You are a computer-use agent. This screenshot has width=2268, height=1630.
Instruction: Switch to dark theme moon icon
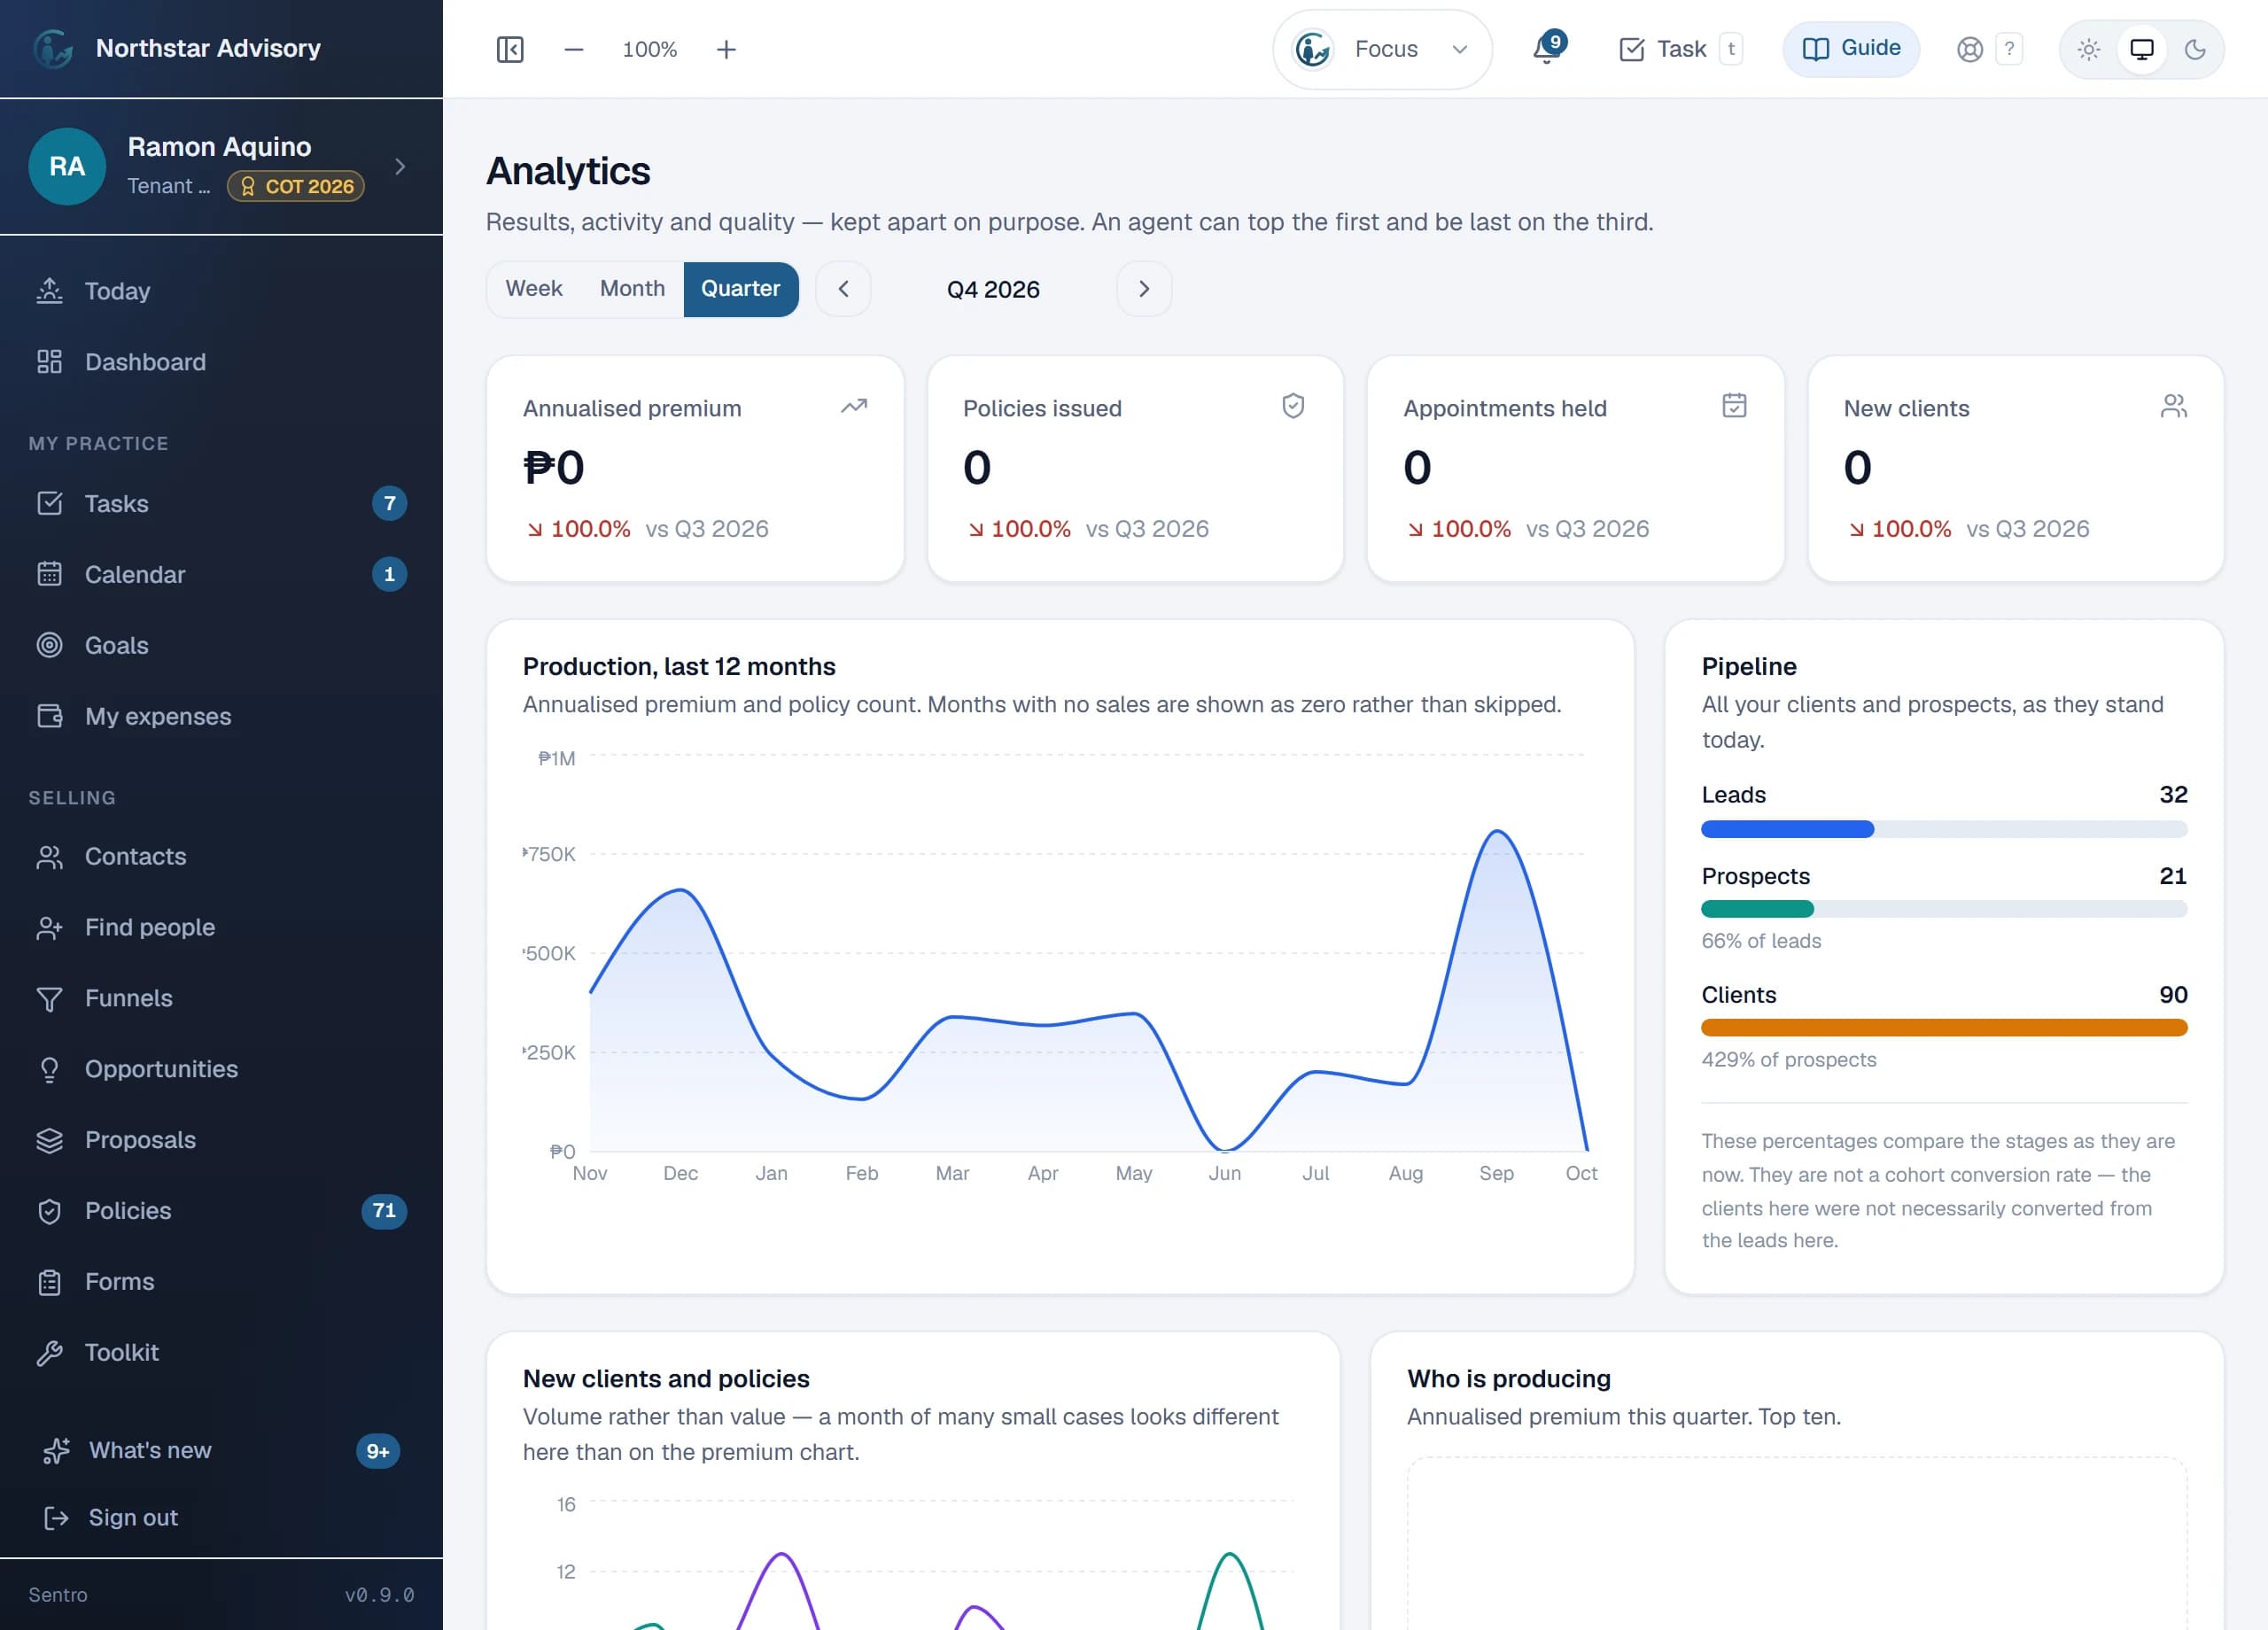(x=2195, y=49)
